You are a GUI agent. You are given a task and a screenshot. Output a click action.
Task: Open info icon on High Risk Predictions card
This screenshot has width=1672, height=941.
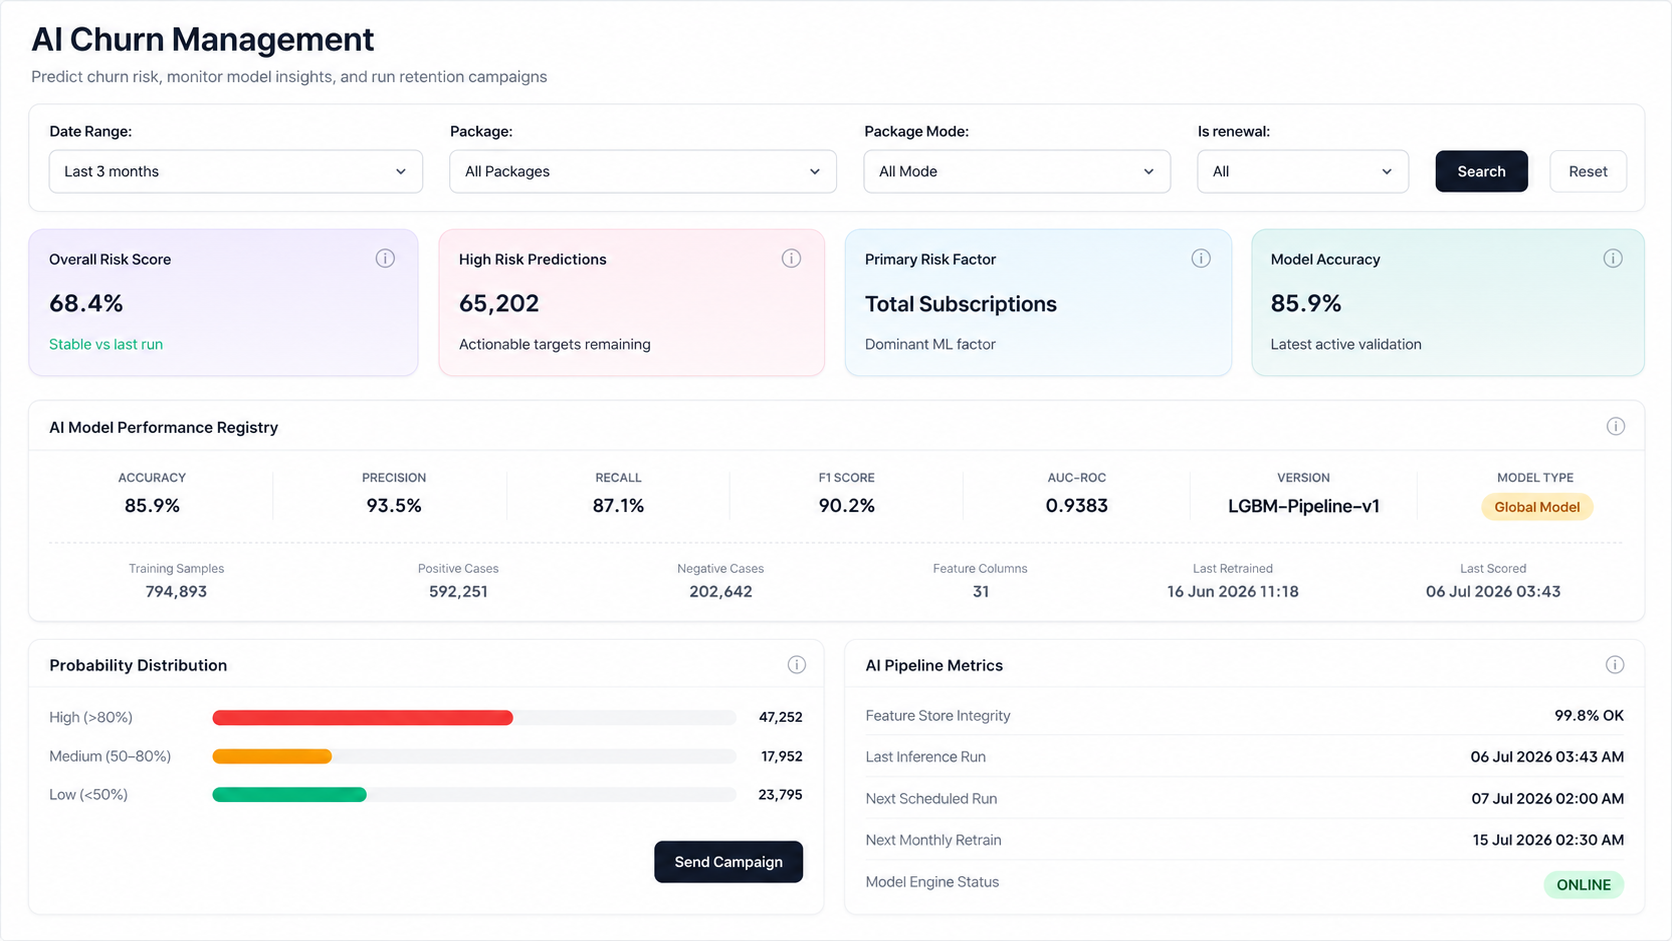[791, 258]
